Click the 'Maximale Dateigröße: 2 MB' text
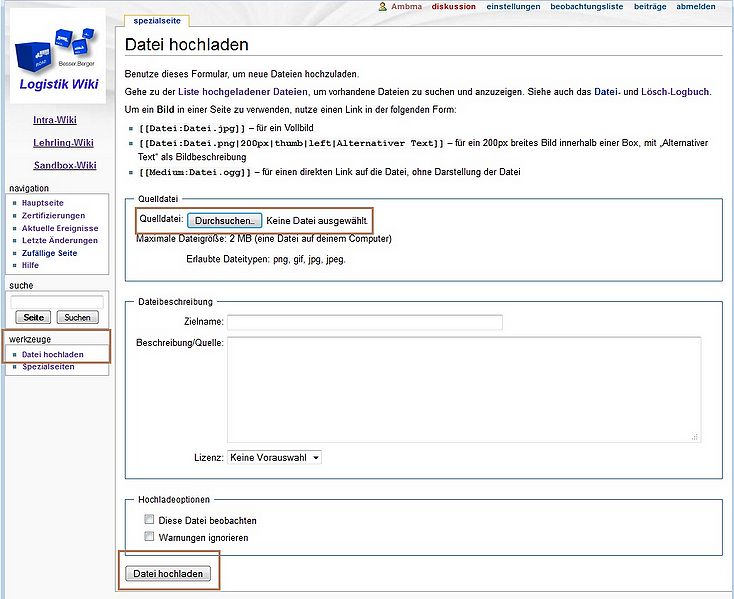The width and height of the screenshot is (734, 599). pos(194,239)
